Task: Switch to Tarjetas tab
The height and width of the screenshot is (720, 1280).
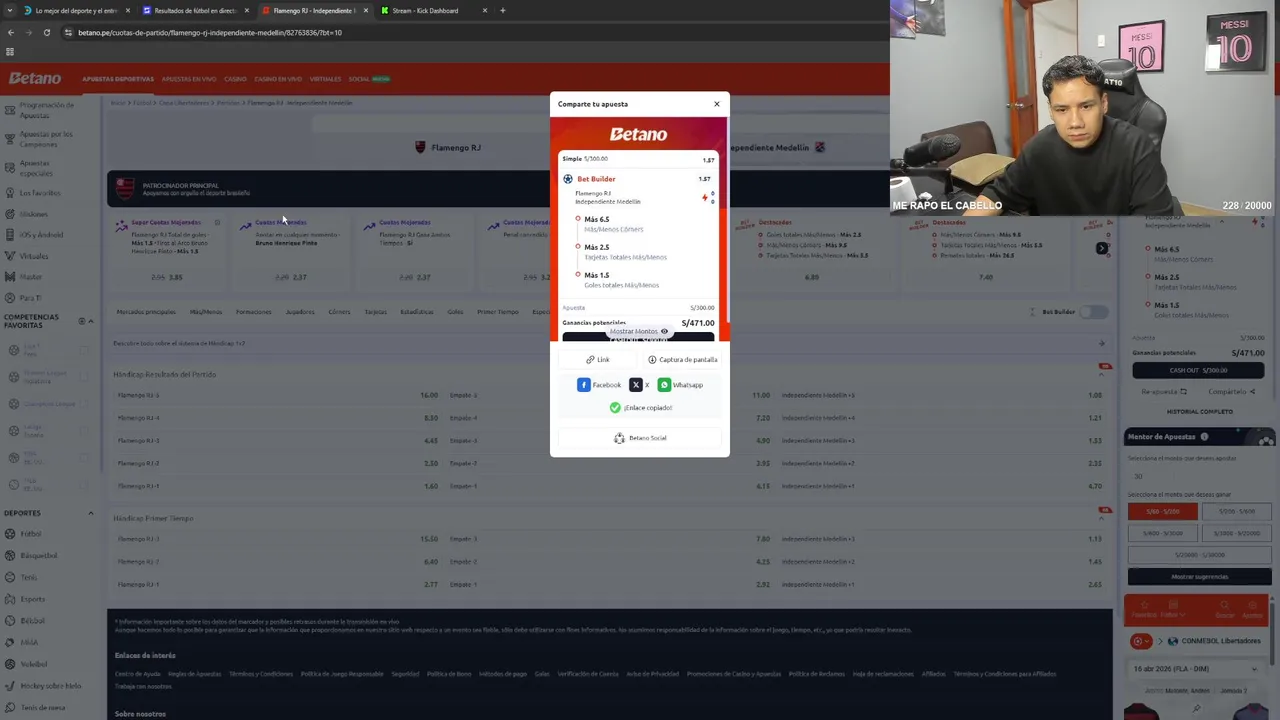Action: [x=375, y=312]
